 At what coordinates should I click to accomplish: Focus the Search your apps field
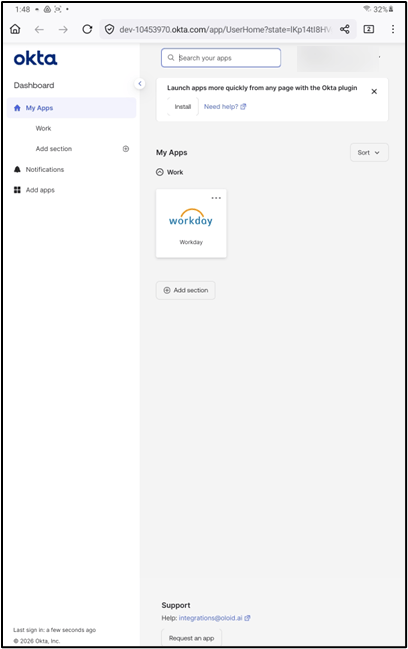pos(221,58)
